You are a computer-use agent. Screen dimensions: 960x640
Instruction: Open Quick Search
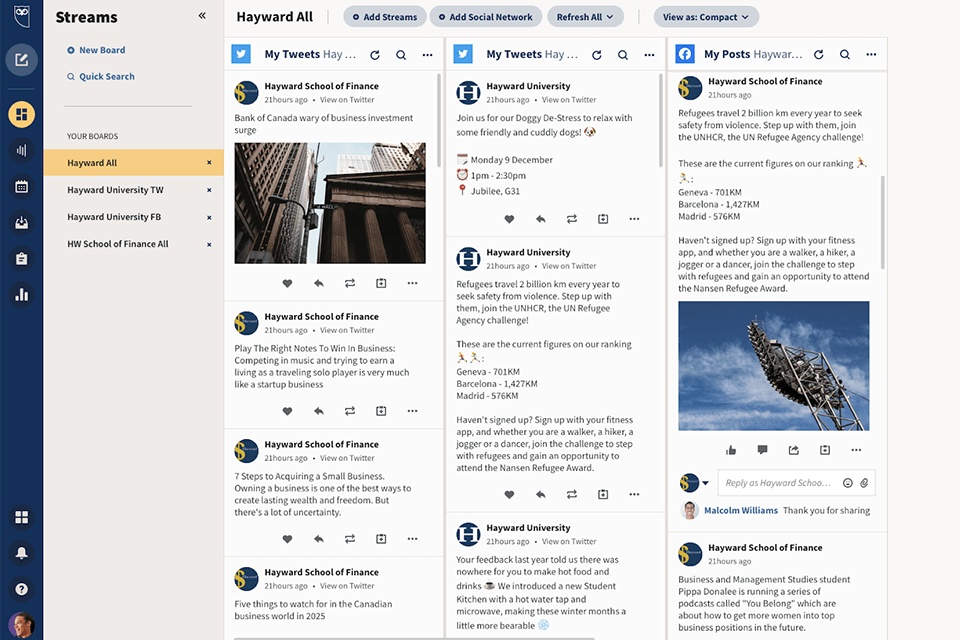100,77
